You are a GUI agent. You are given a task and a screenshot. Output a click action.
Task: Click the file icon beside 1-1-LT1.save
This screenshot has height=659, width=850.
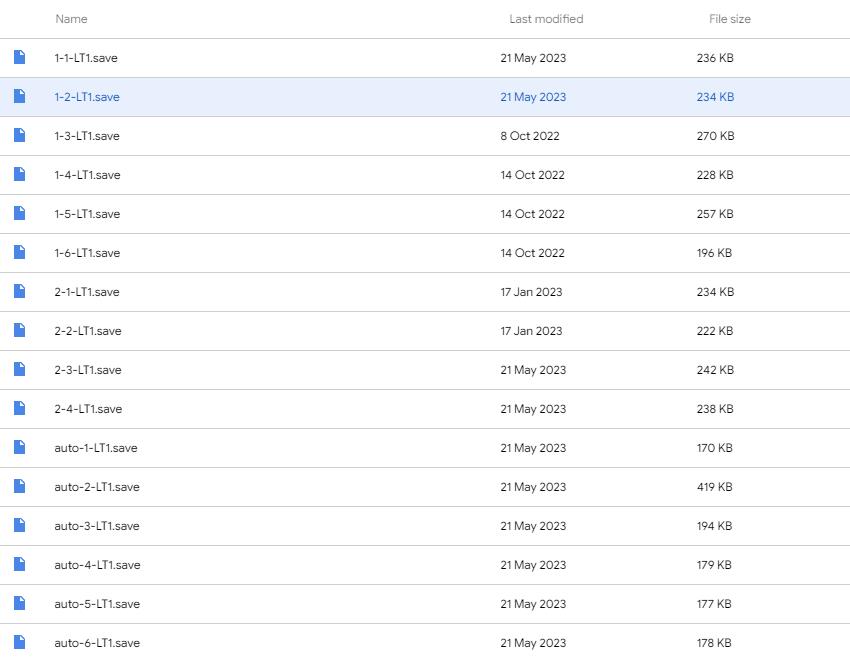coord(19,58)
